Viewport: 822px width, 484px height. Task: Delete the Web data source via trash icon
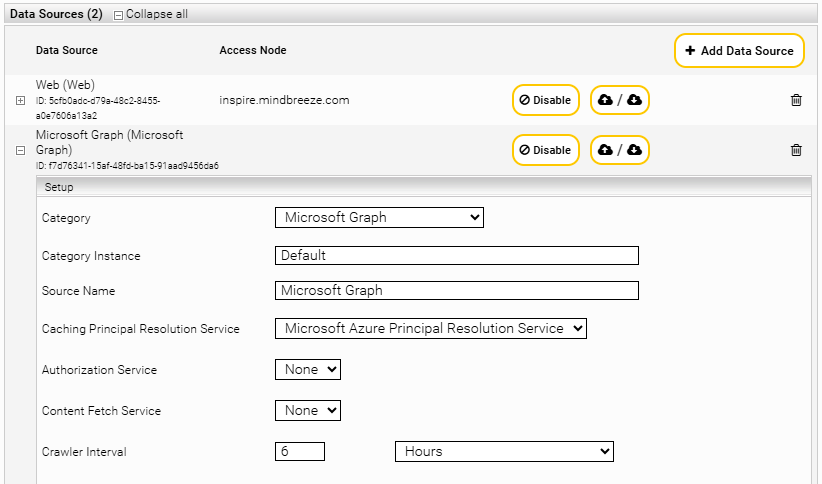point(796,100)
